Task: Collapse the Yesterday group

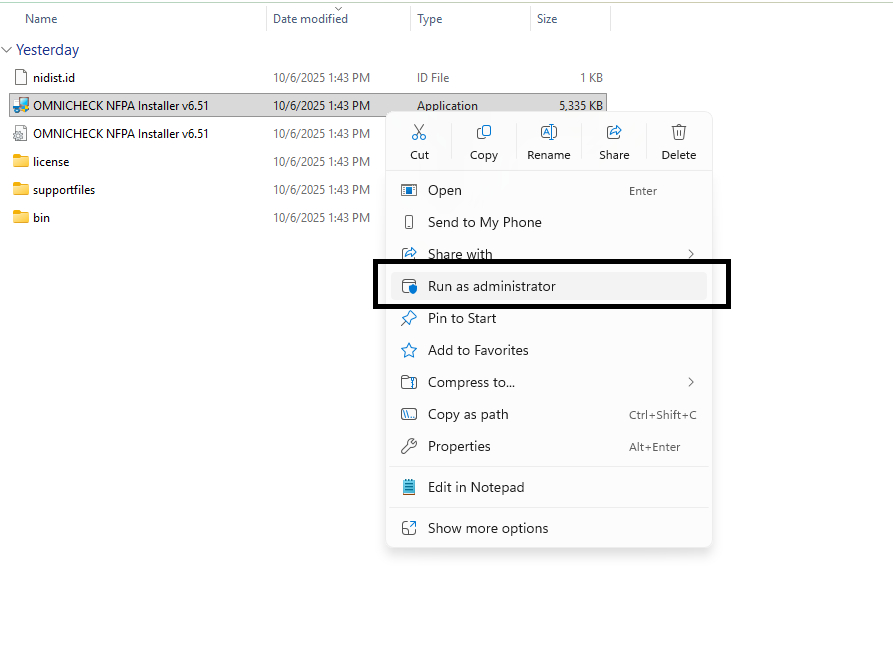Action: (x=8, y=50)
